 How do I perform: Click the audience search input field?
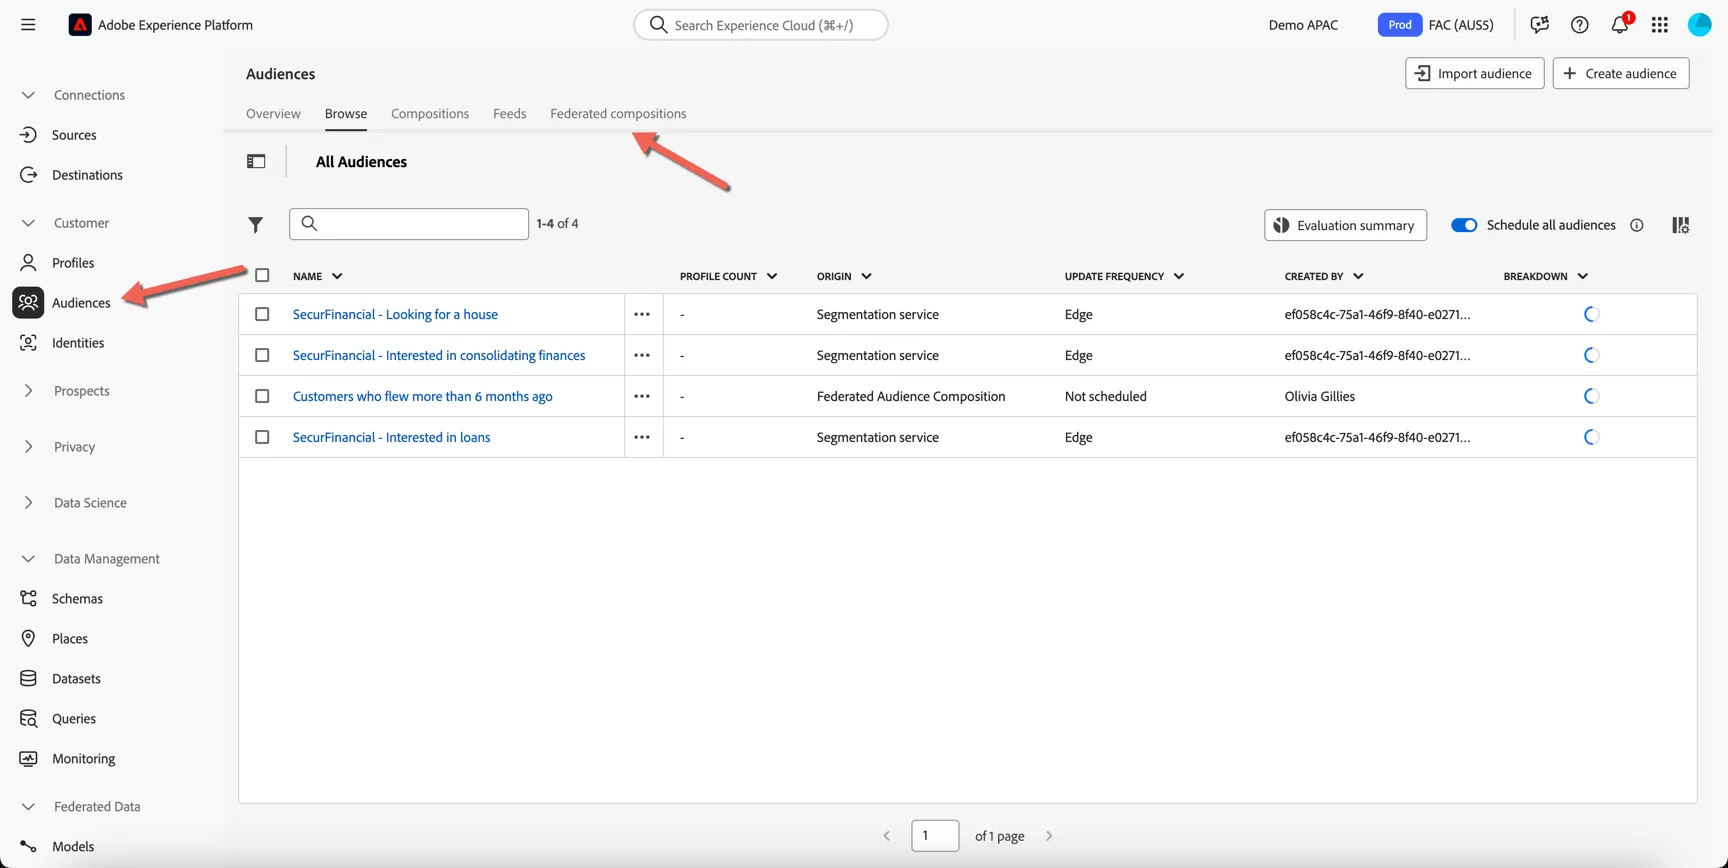(409, 224)
